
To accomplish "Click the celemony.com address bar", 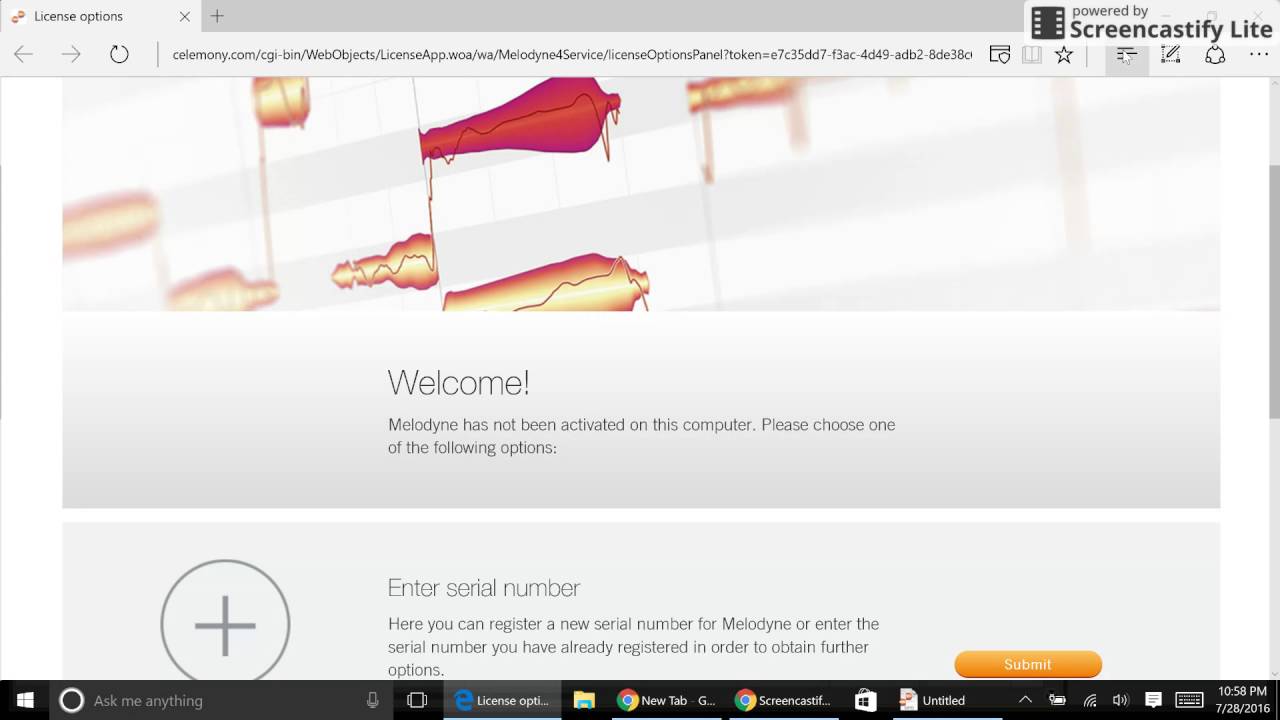I will (571, 55).
